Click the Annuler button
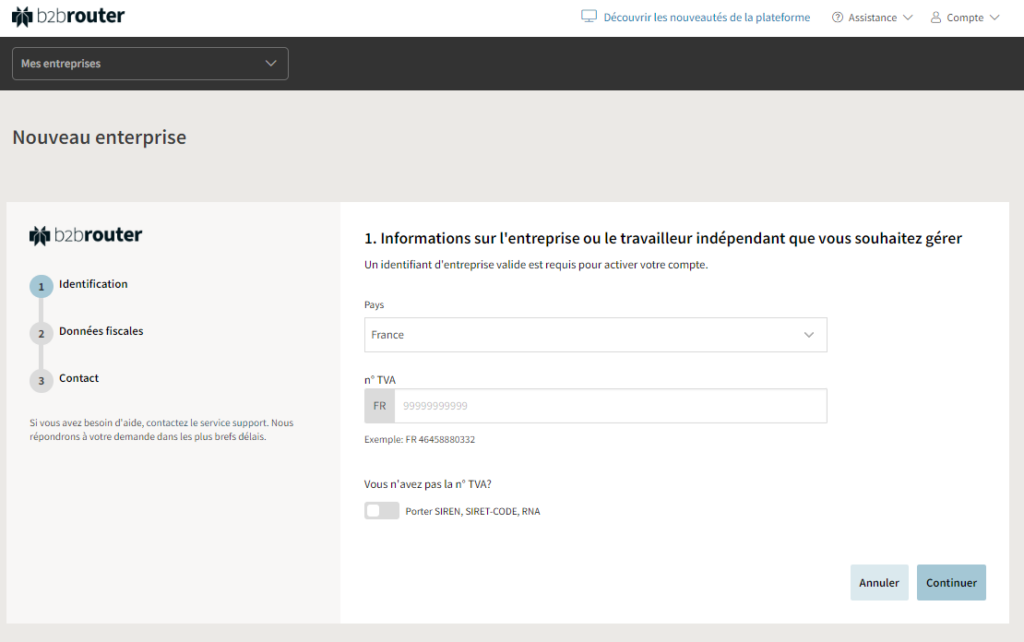 click(879, 583)
